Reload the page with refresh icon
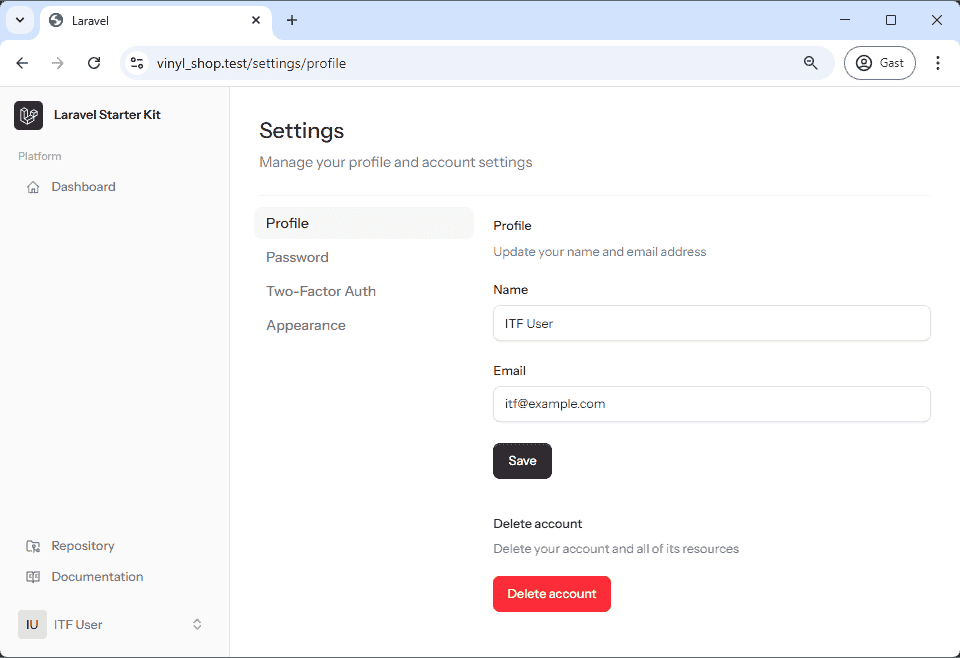Viewport: 960px width, 658px height. tap(94, 63)
